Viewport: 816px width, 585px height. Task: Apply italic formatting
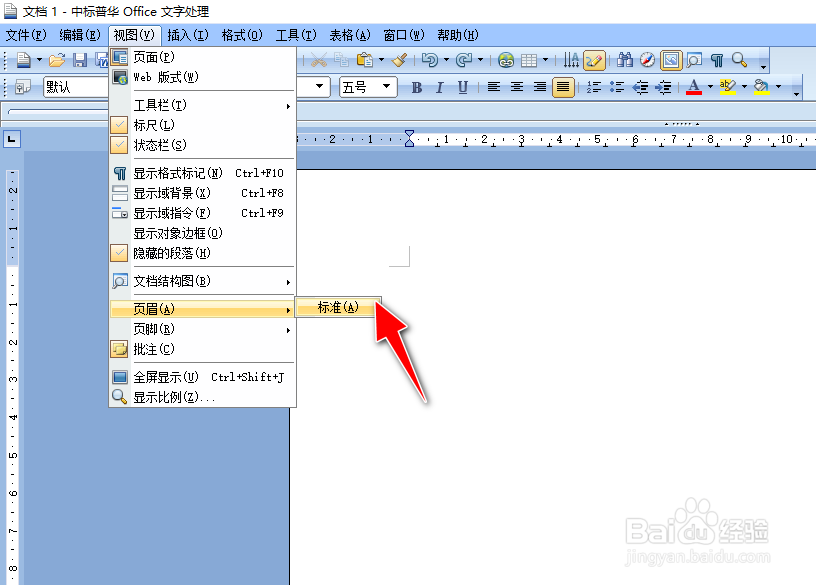[440, 87]
